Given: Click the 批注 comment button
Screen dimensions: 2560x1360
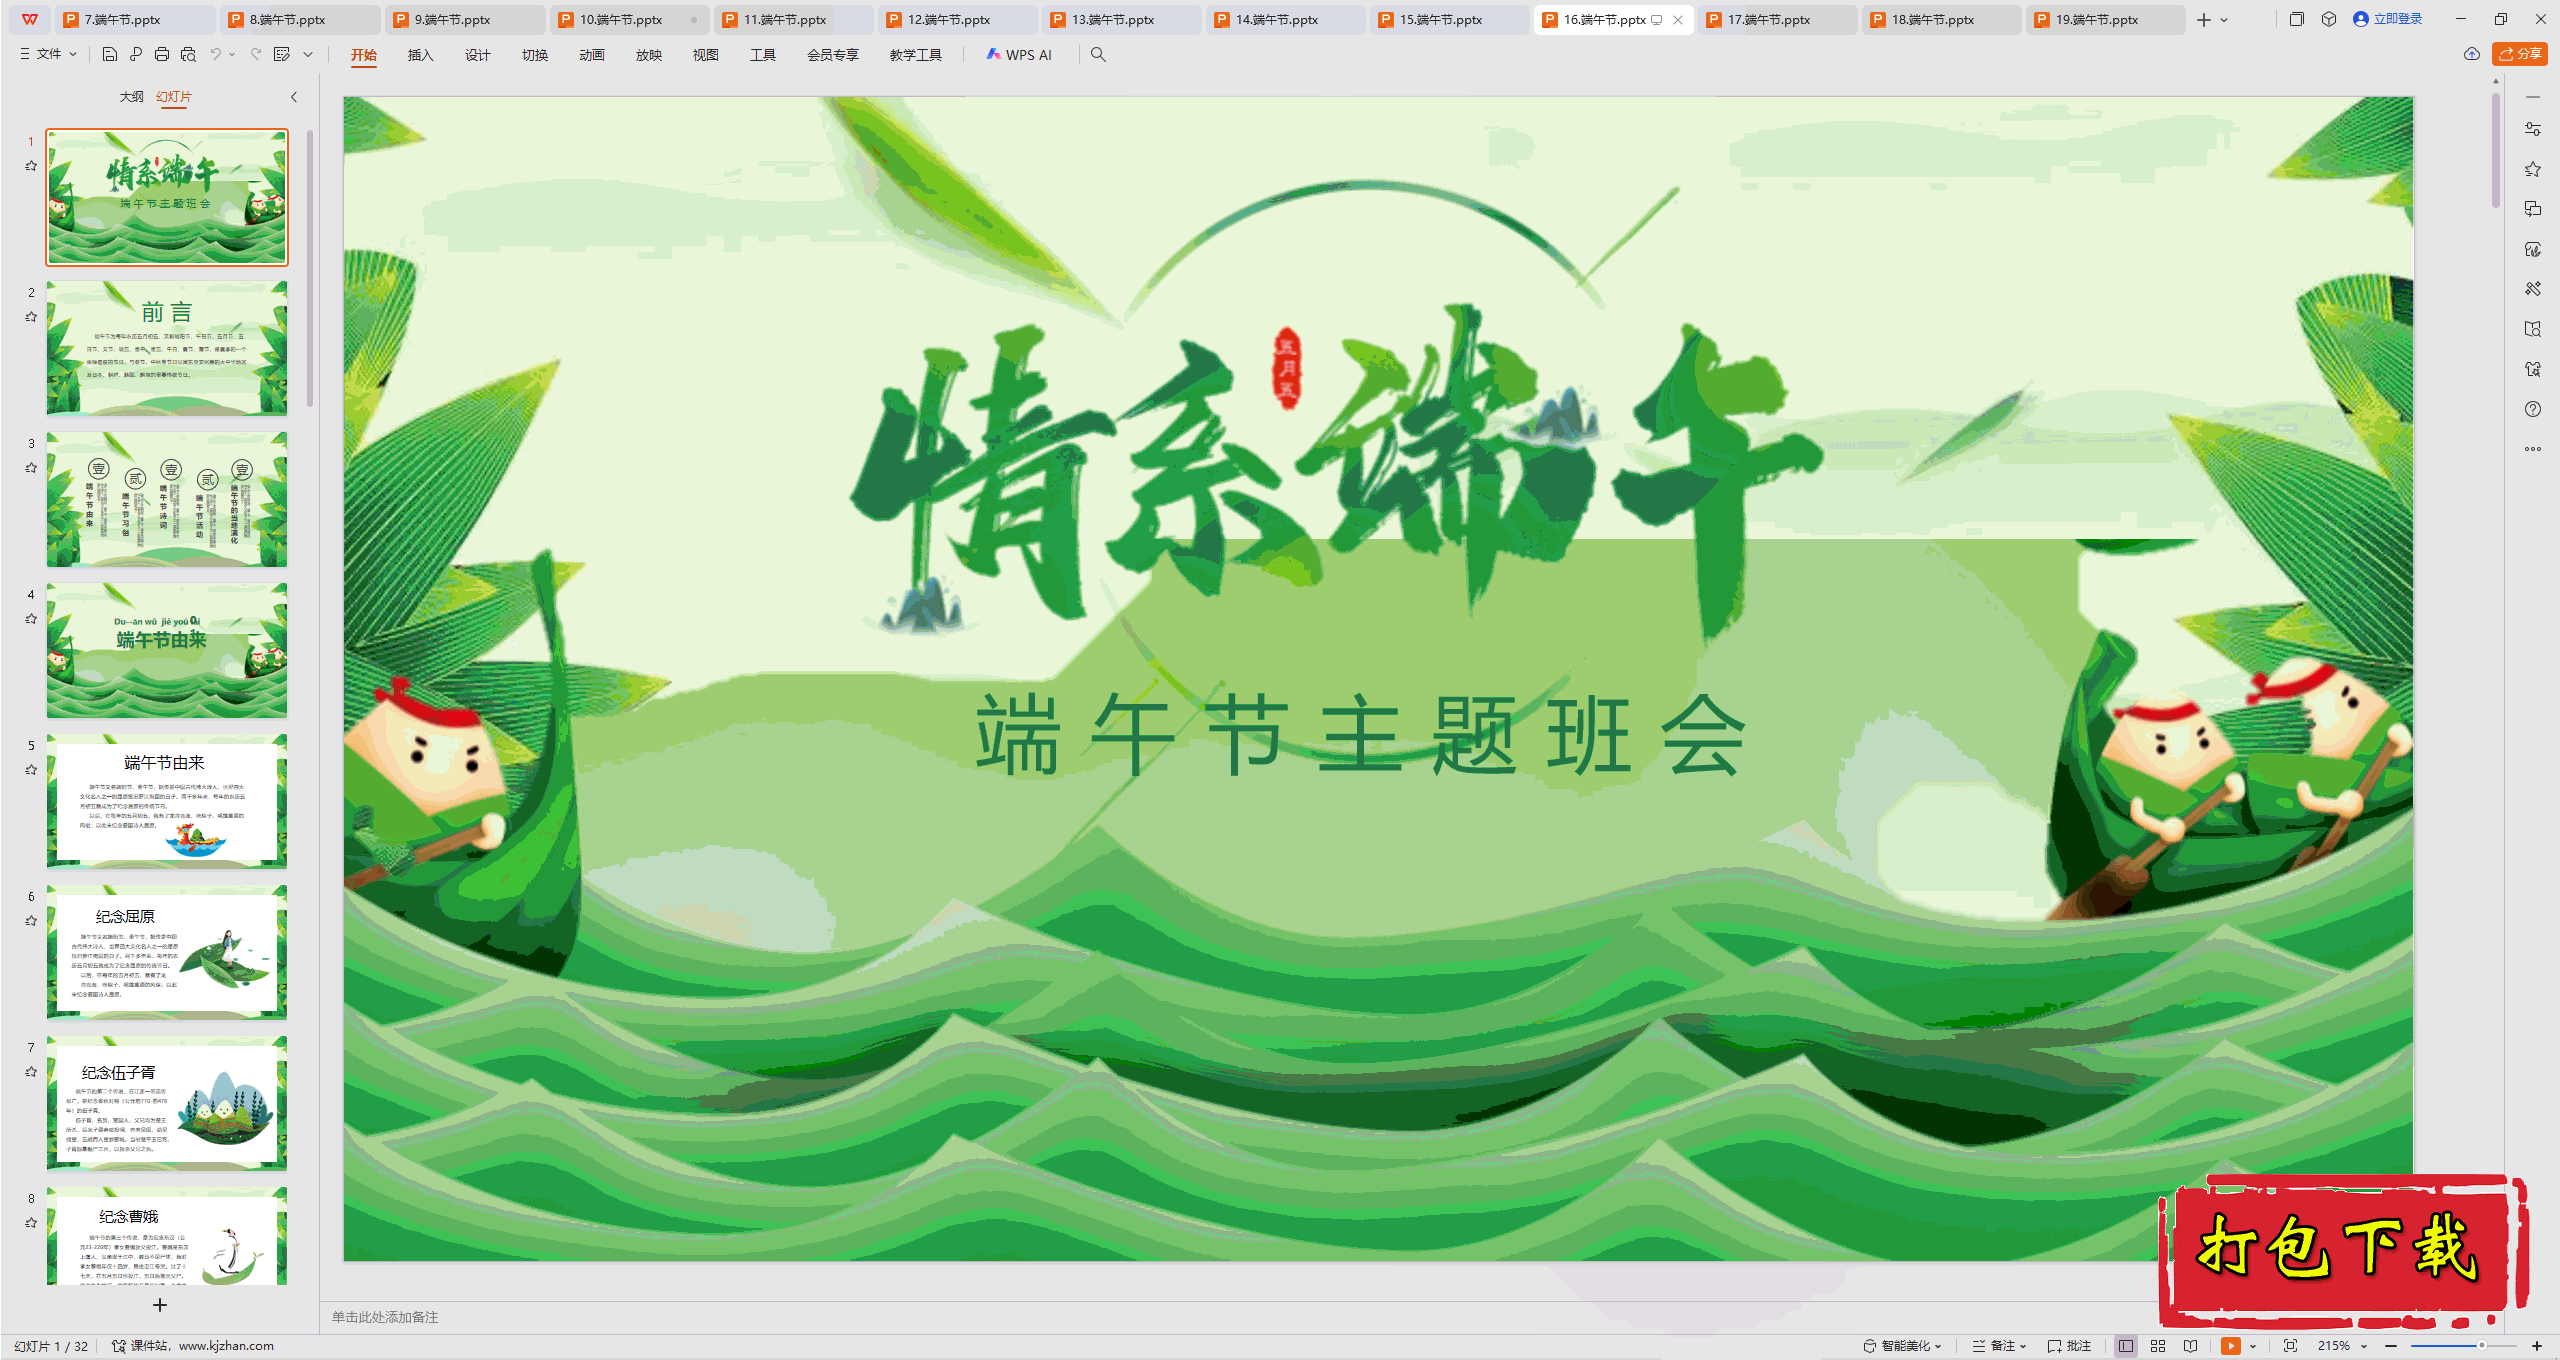Looking at the screenshot, I should (x=2069, y=1346).
